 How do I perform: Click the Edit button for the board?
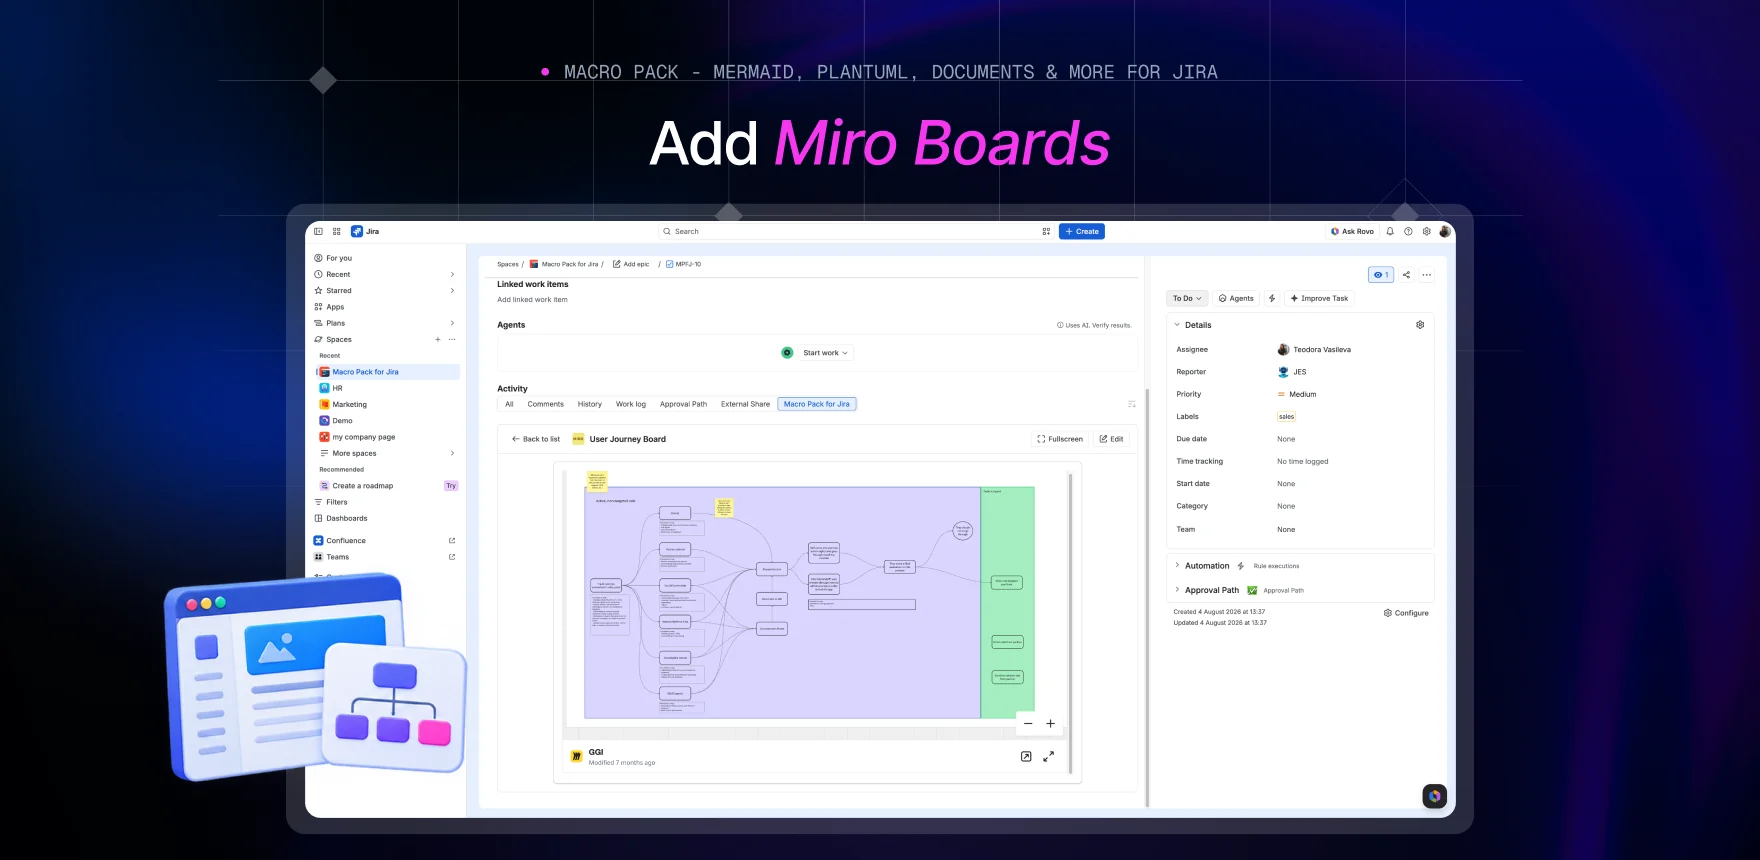pyautogui.click(x=1111, y=439)
